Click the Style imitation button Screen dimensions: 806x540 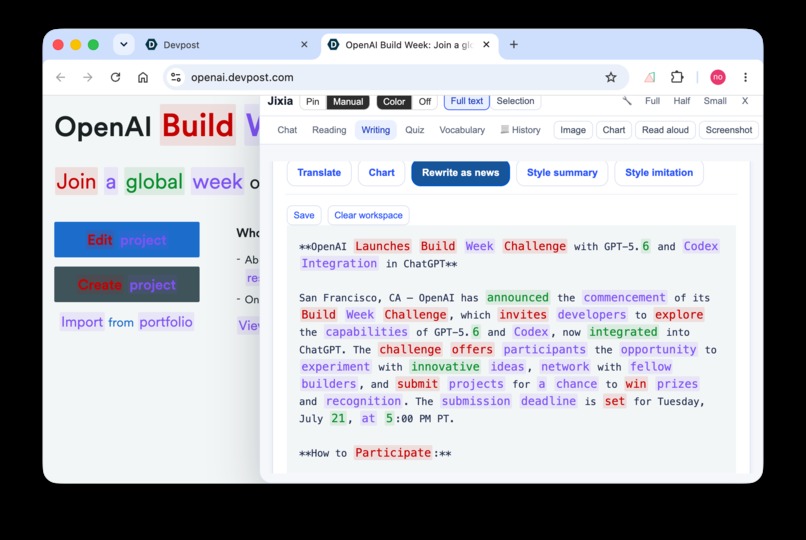[659, 173]
